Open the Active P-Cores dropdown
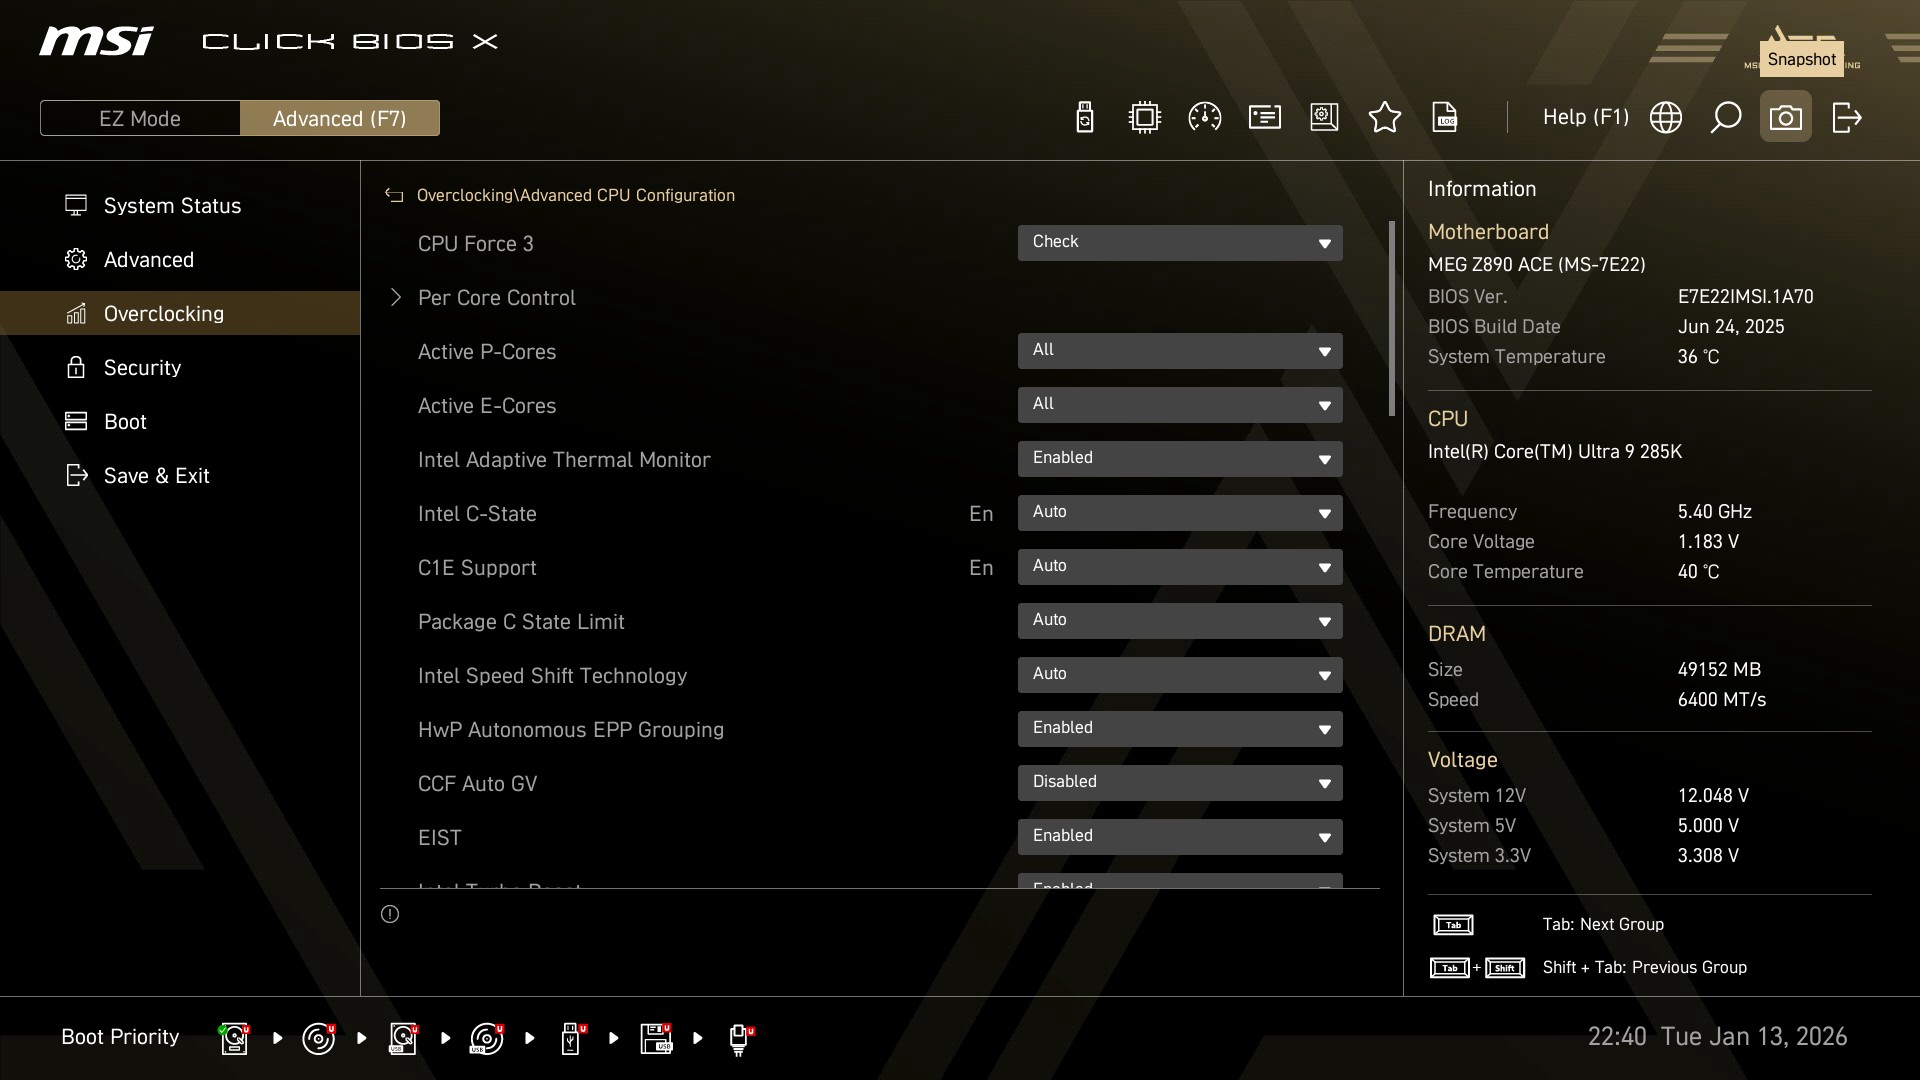Screen dimensions: 1920x1080 point(1179,351)
